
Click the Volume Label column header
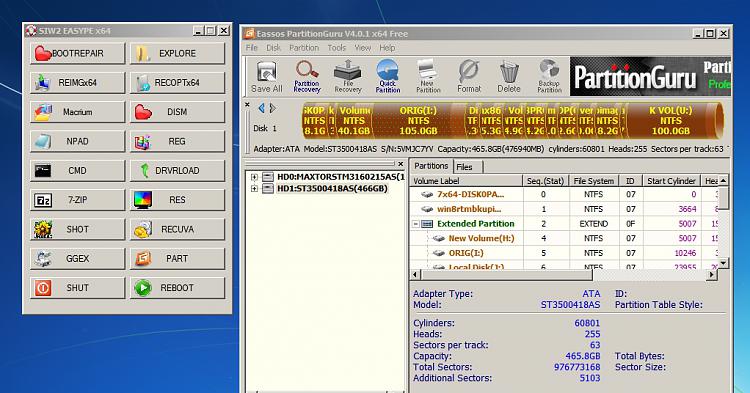coord(466,181)
